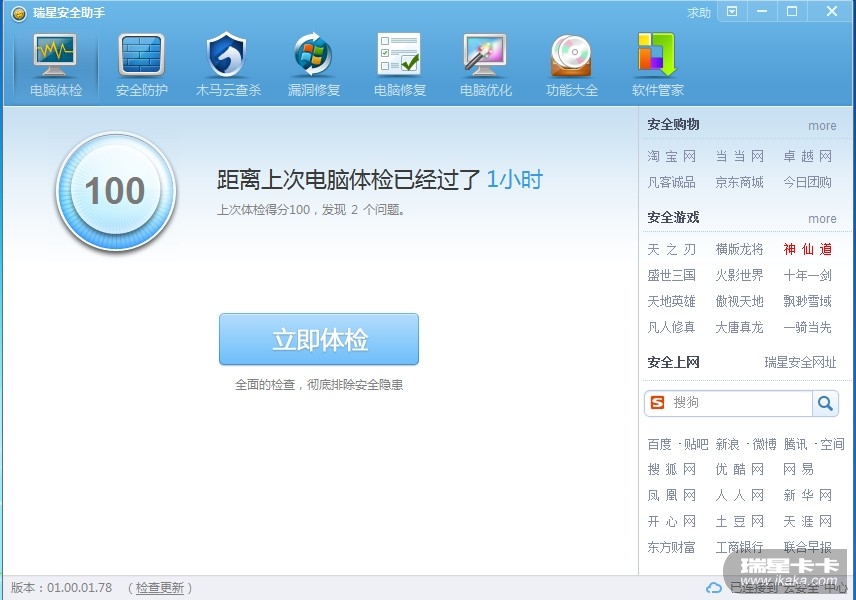This screenshot has height=600, width=856.
Task: Click more next to 安全游戏
Action: pyautogui.click(x=822, y=218)
